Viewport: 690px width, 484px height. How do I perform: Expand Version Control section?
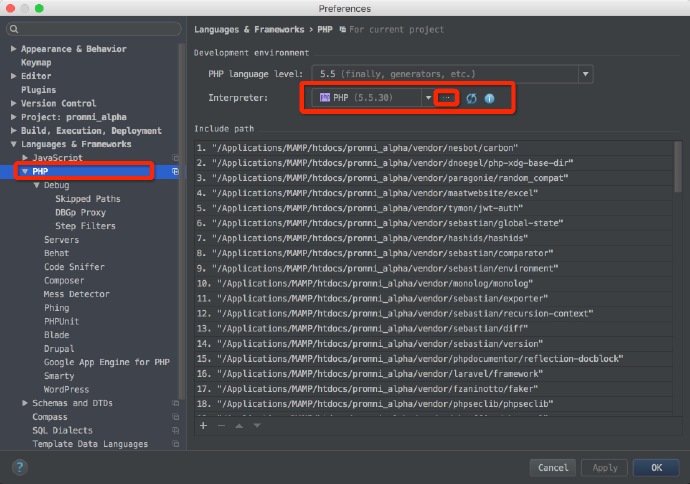(14, 103)
